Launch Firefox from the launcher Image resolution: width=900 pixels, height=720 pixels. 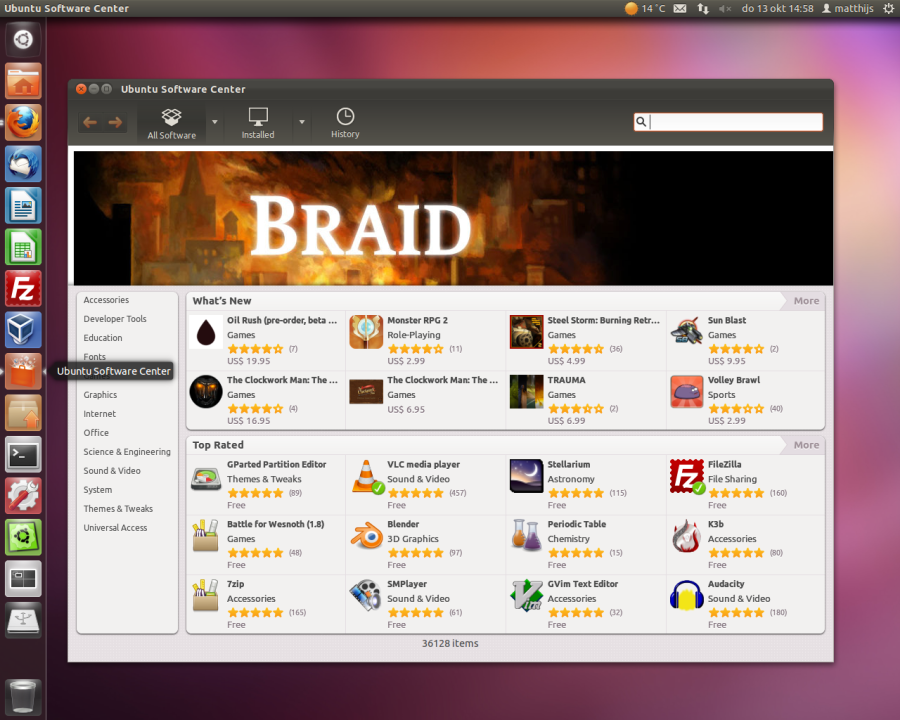point(23,122)
